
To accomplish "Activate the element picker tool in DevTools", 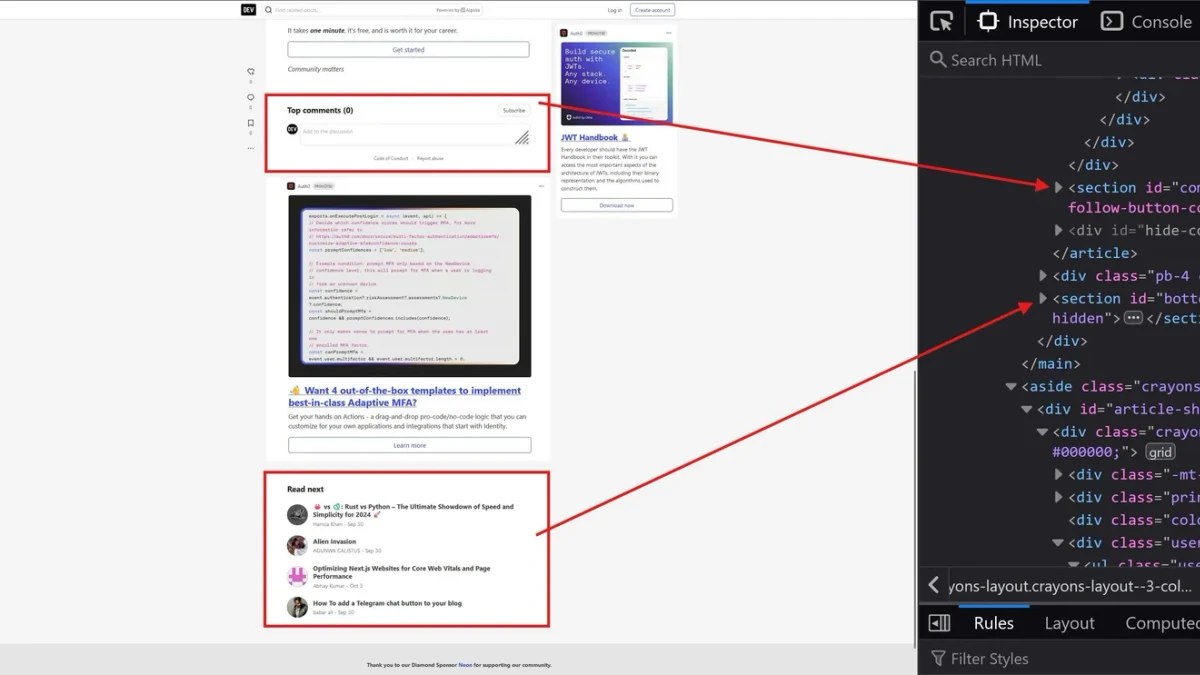I will [941, 21].
